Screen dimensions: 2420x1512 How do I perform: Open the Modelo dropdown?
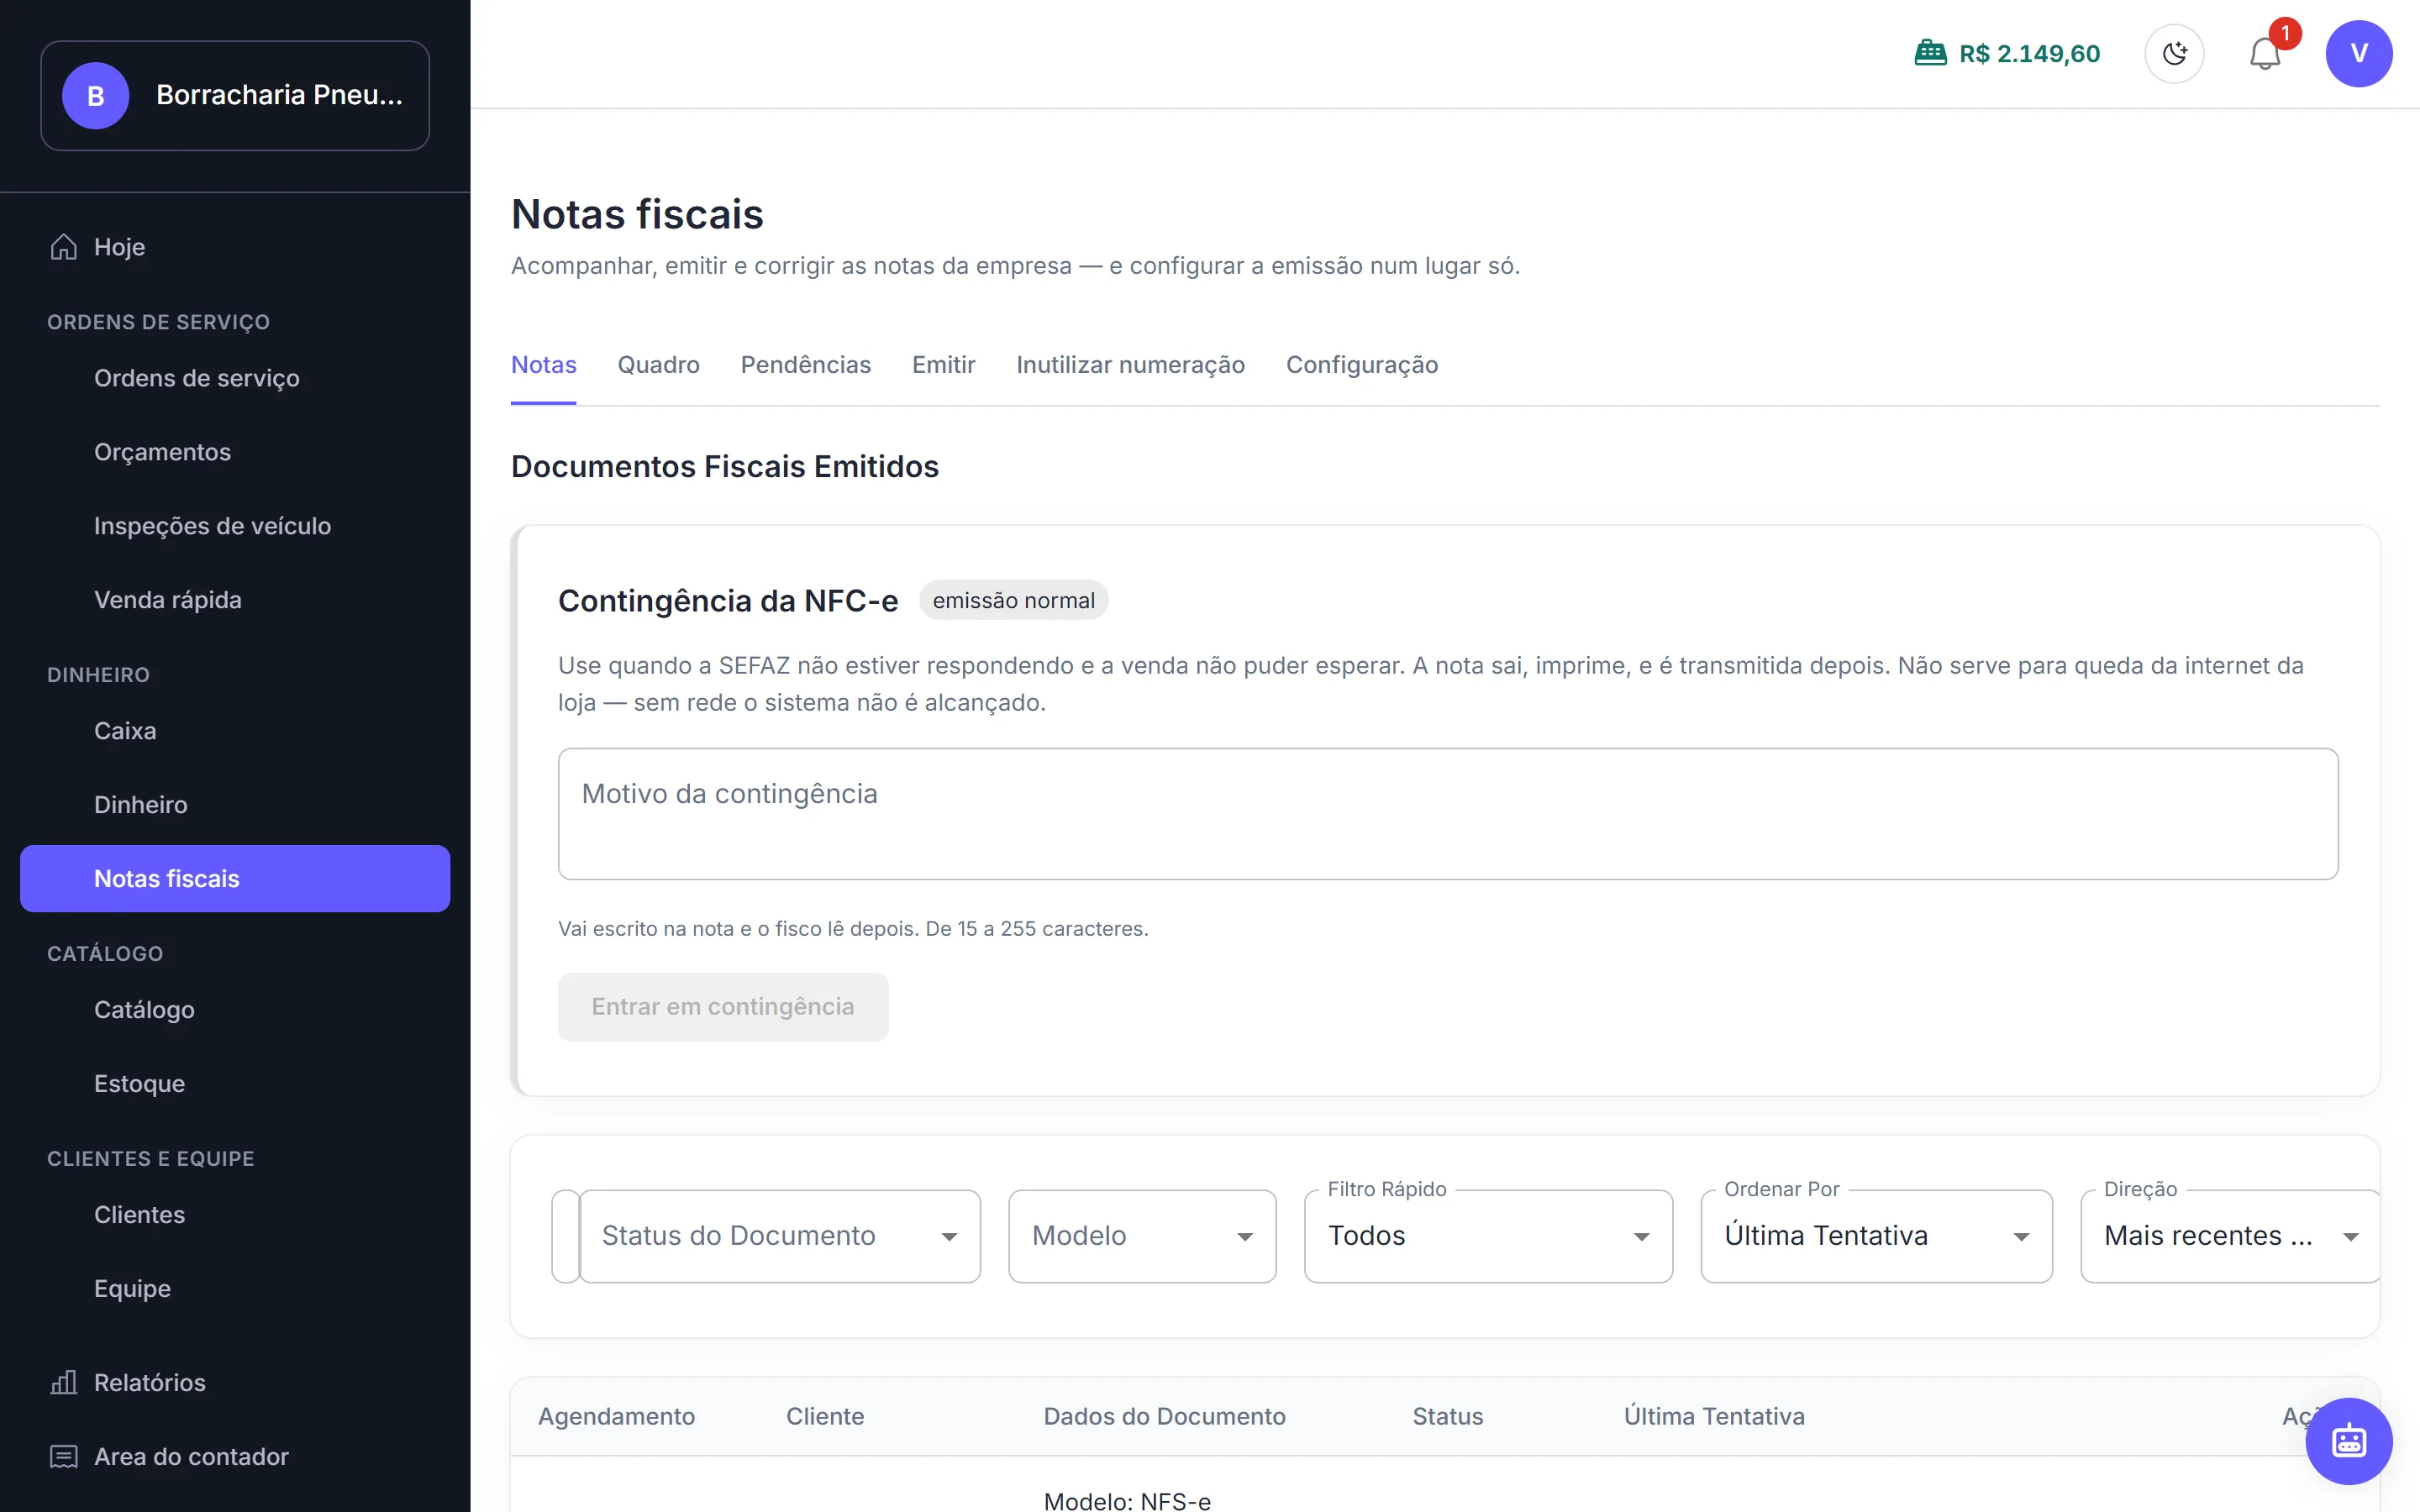(x=1142, y=1236)
